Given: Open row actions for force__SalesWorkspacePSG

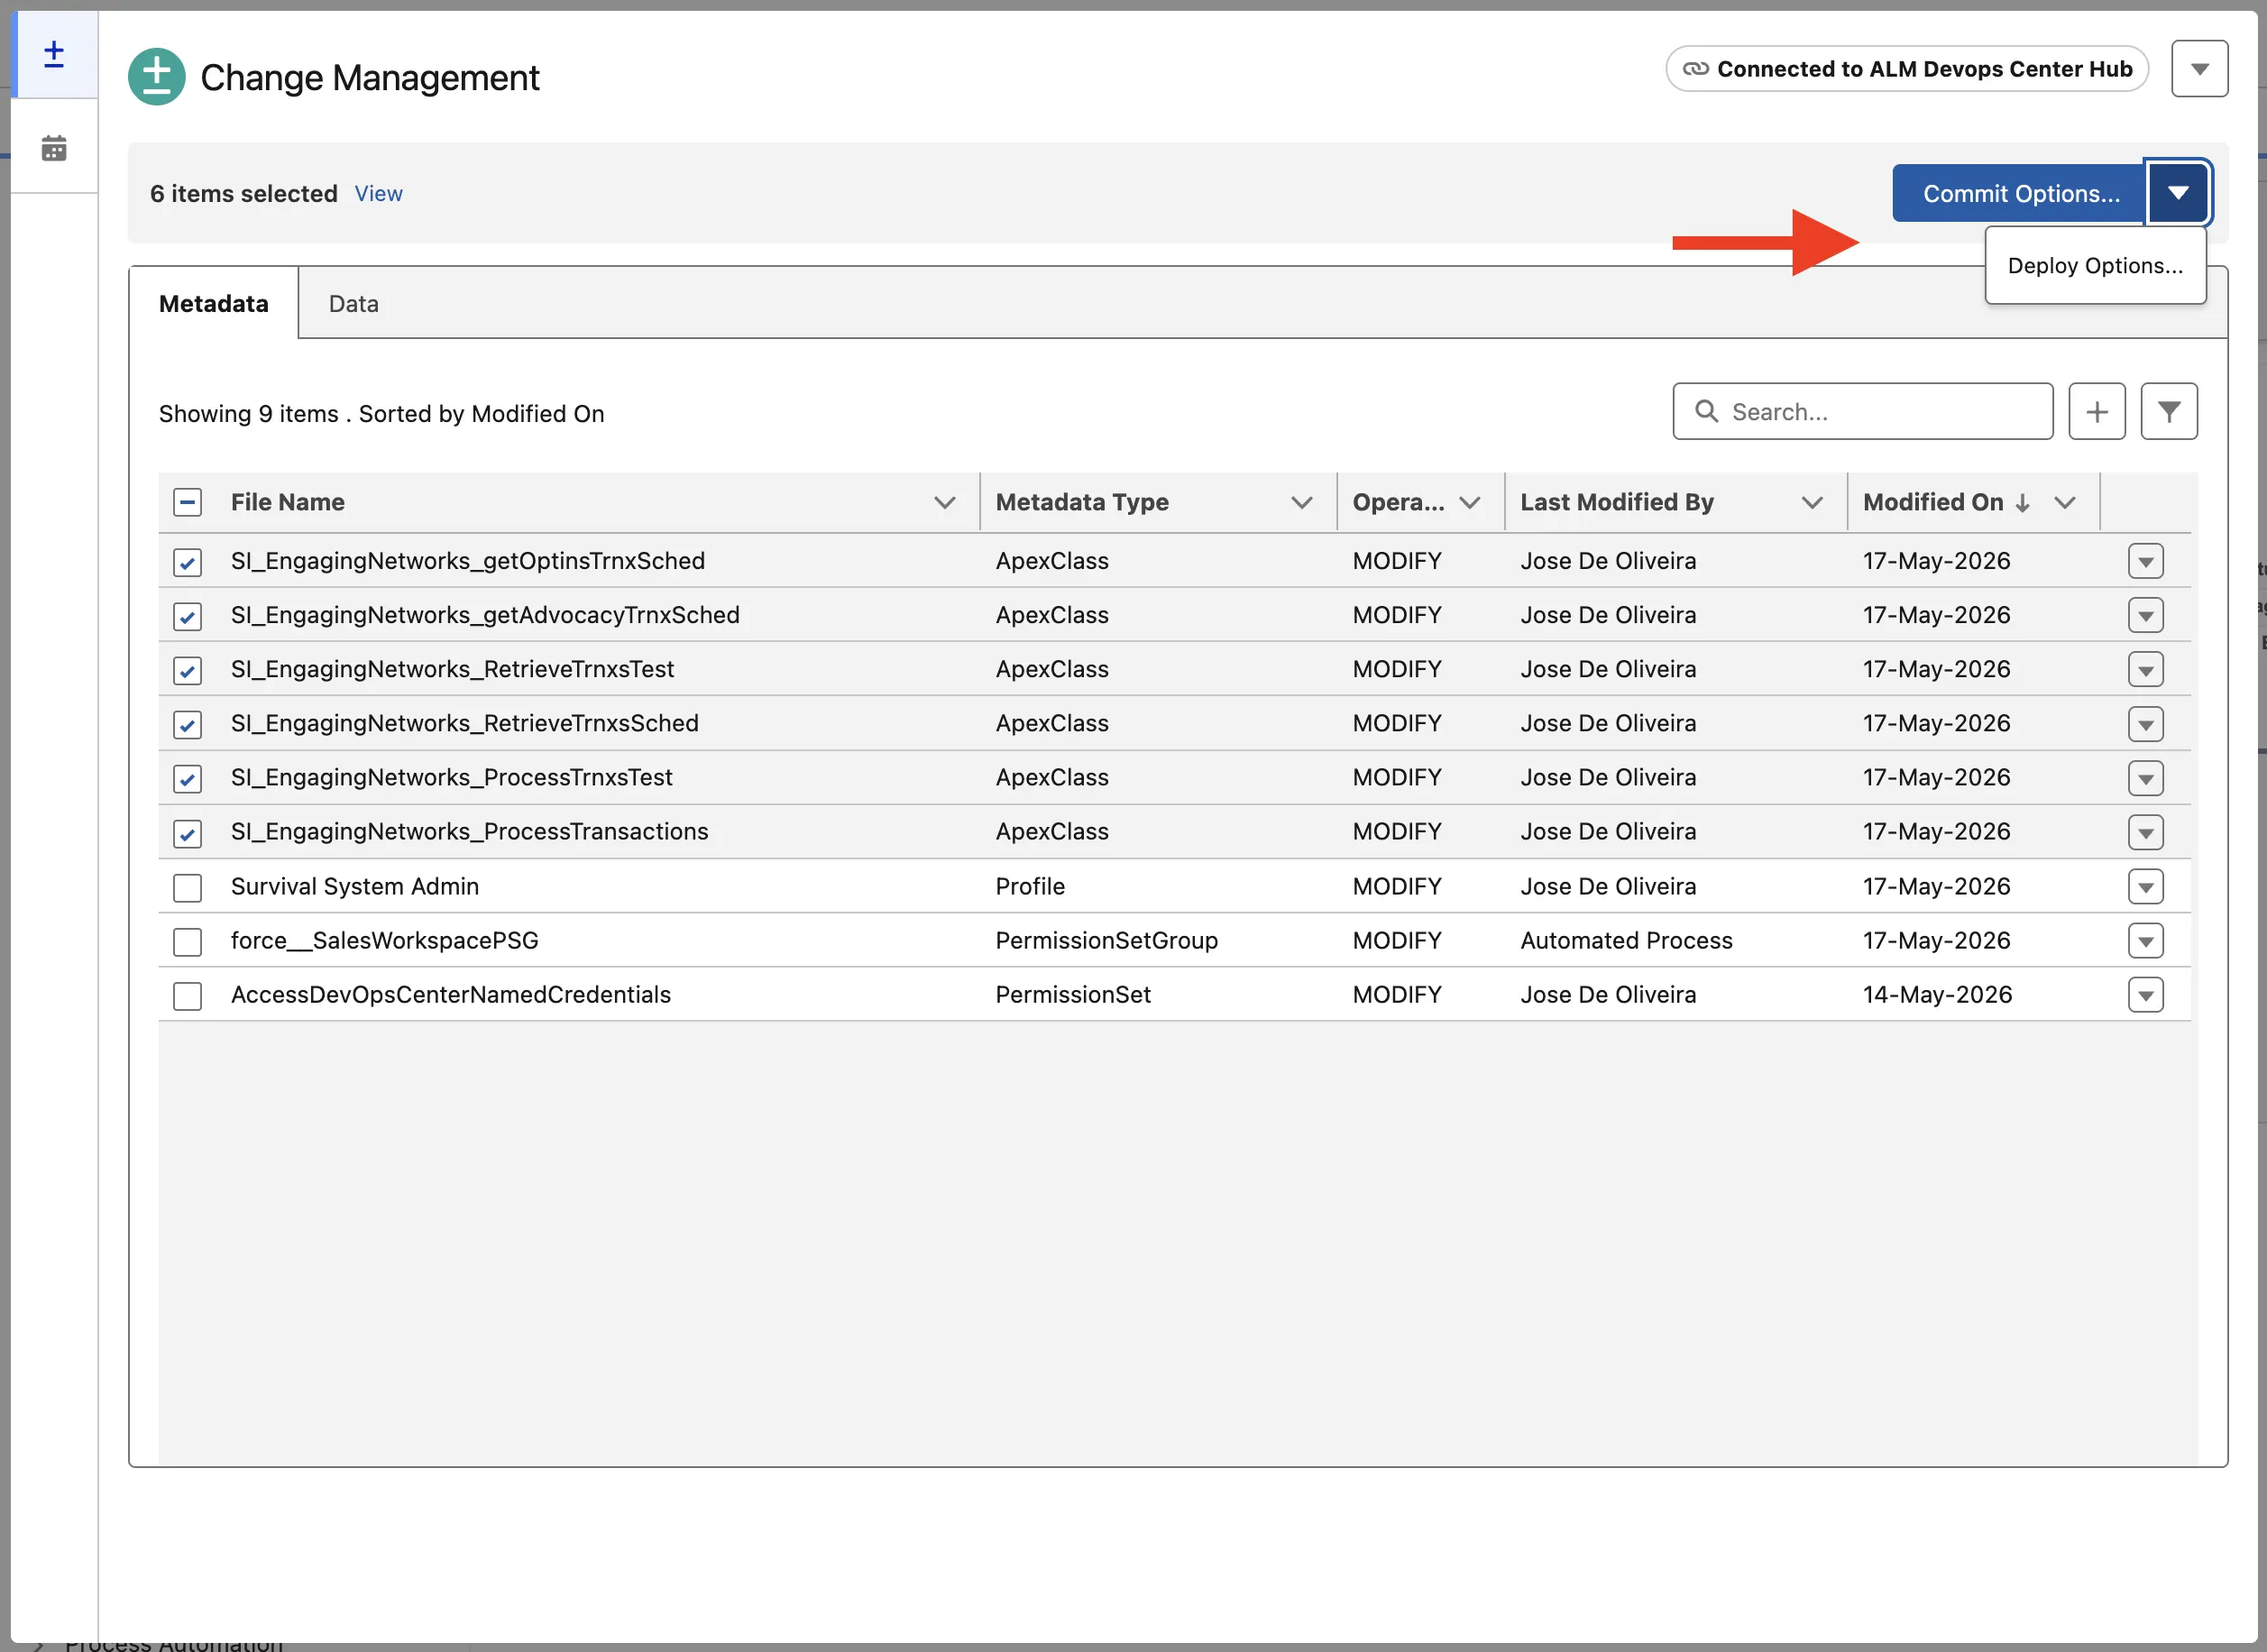Looking at the screenshot, I should [2145, 940].
